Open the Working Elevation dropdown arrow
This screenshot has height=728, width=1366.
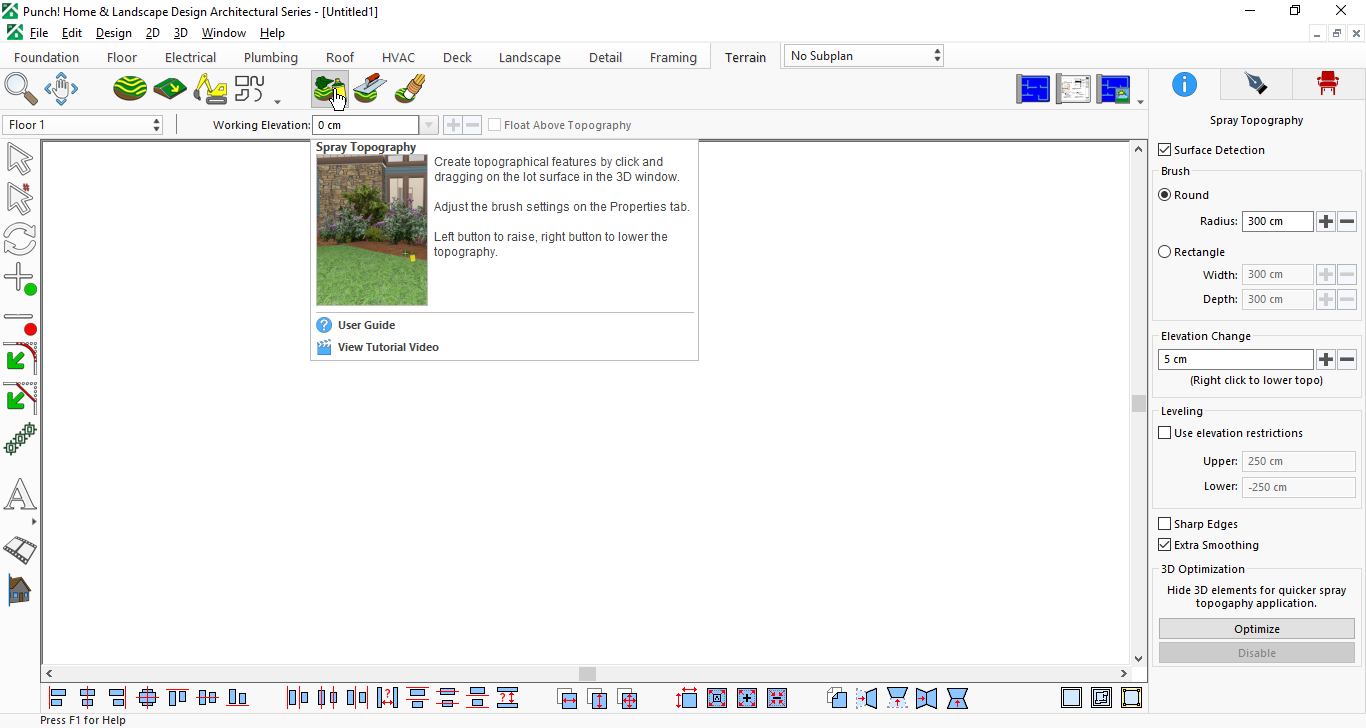(x=429, y=125)
